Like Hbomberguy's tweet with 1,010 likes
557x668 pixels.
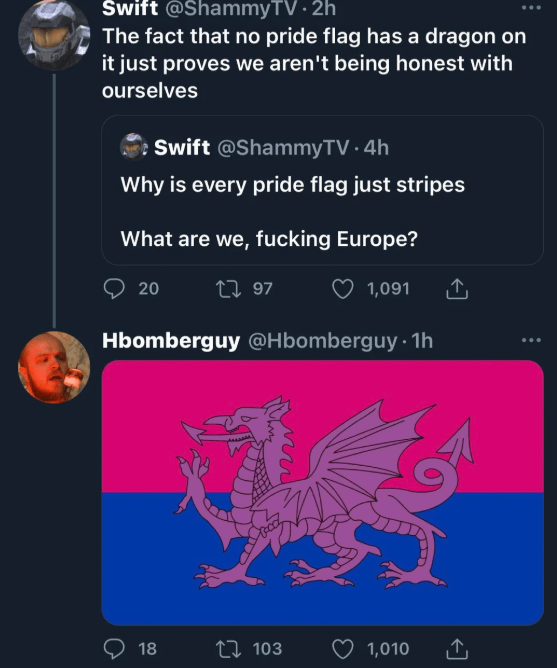[343, 649]
